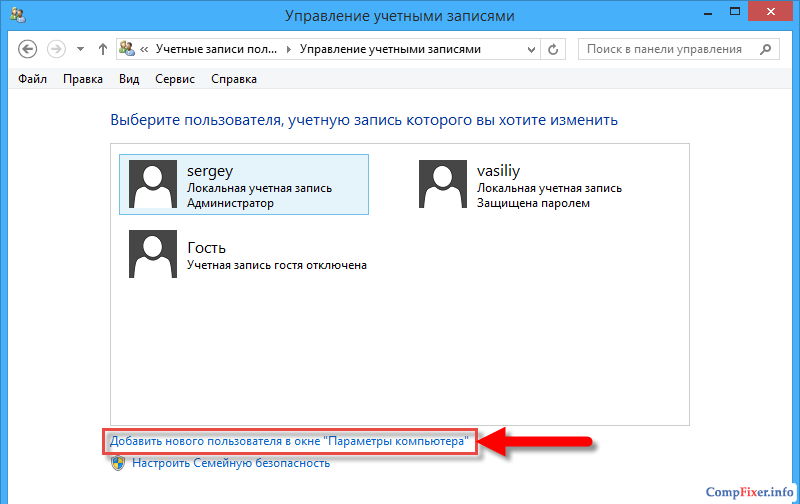Viewport: 800px width, 504px height.
Task: Click the sergey account avatar
Action: point(153,184)
